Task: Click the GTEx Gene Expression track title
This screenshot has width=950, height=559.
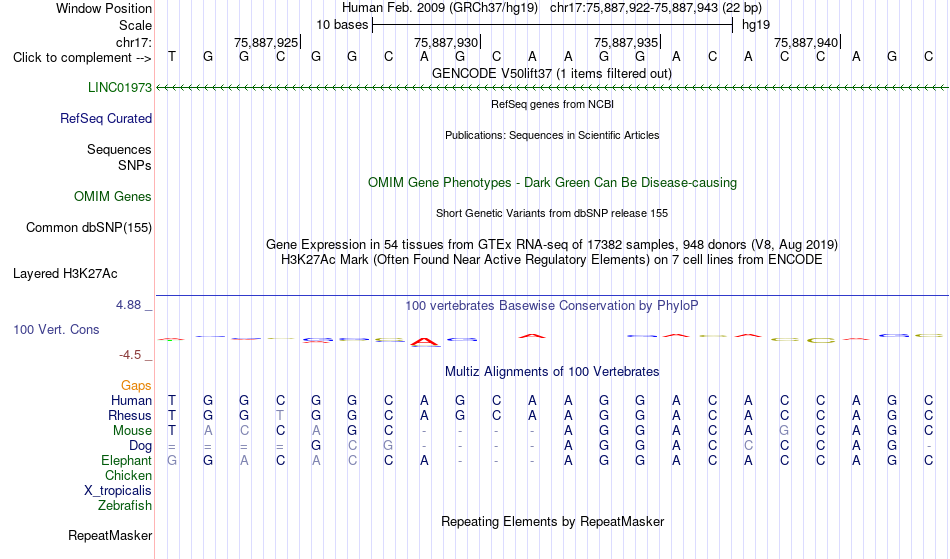Action: 552,244
